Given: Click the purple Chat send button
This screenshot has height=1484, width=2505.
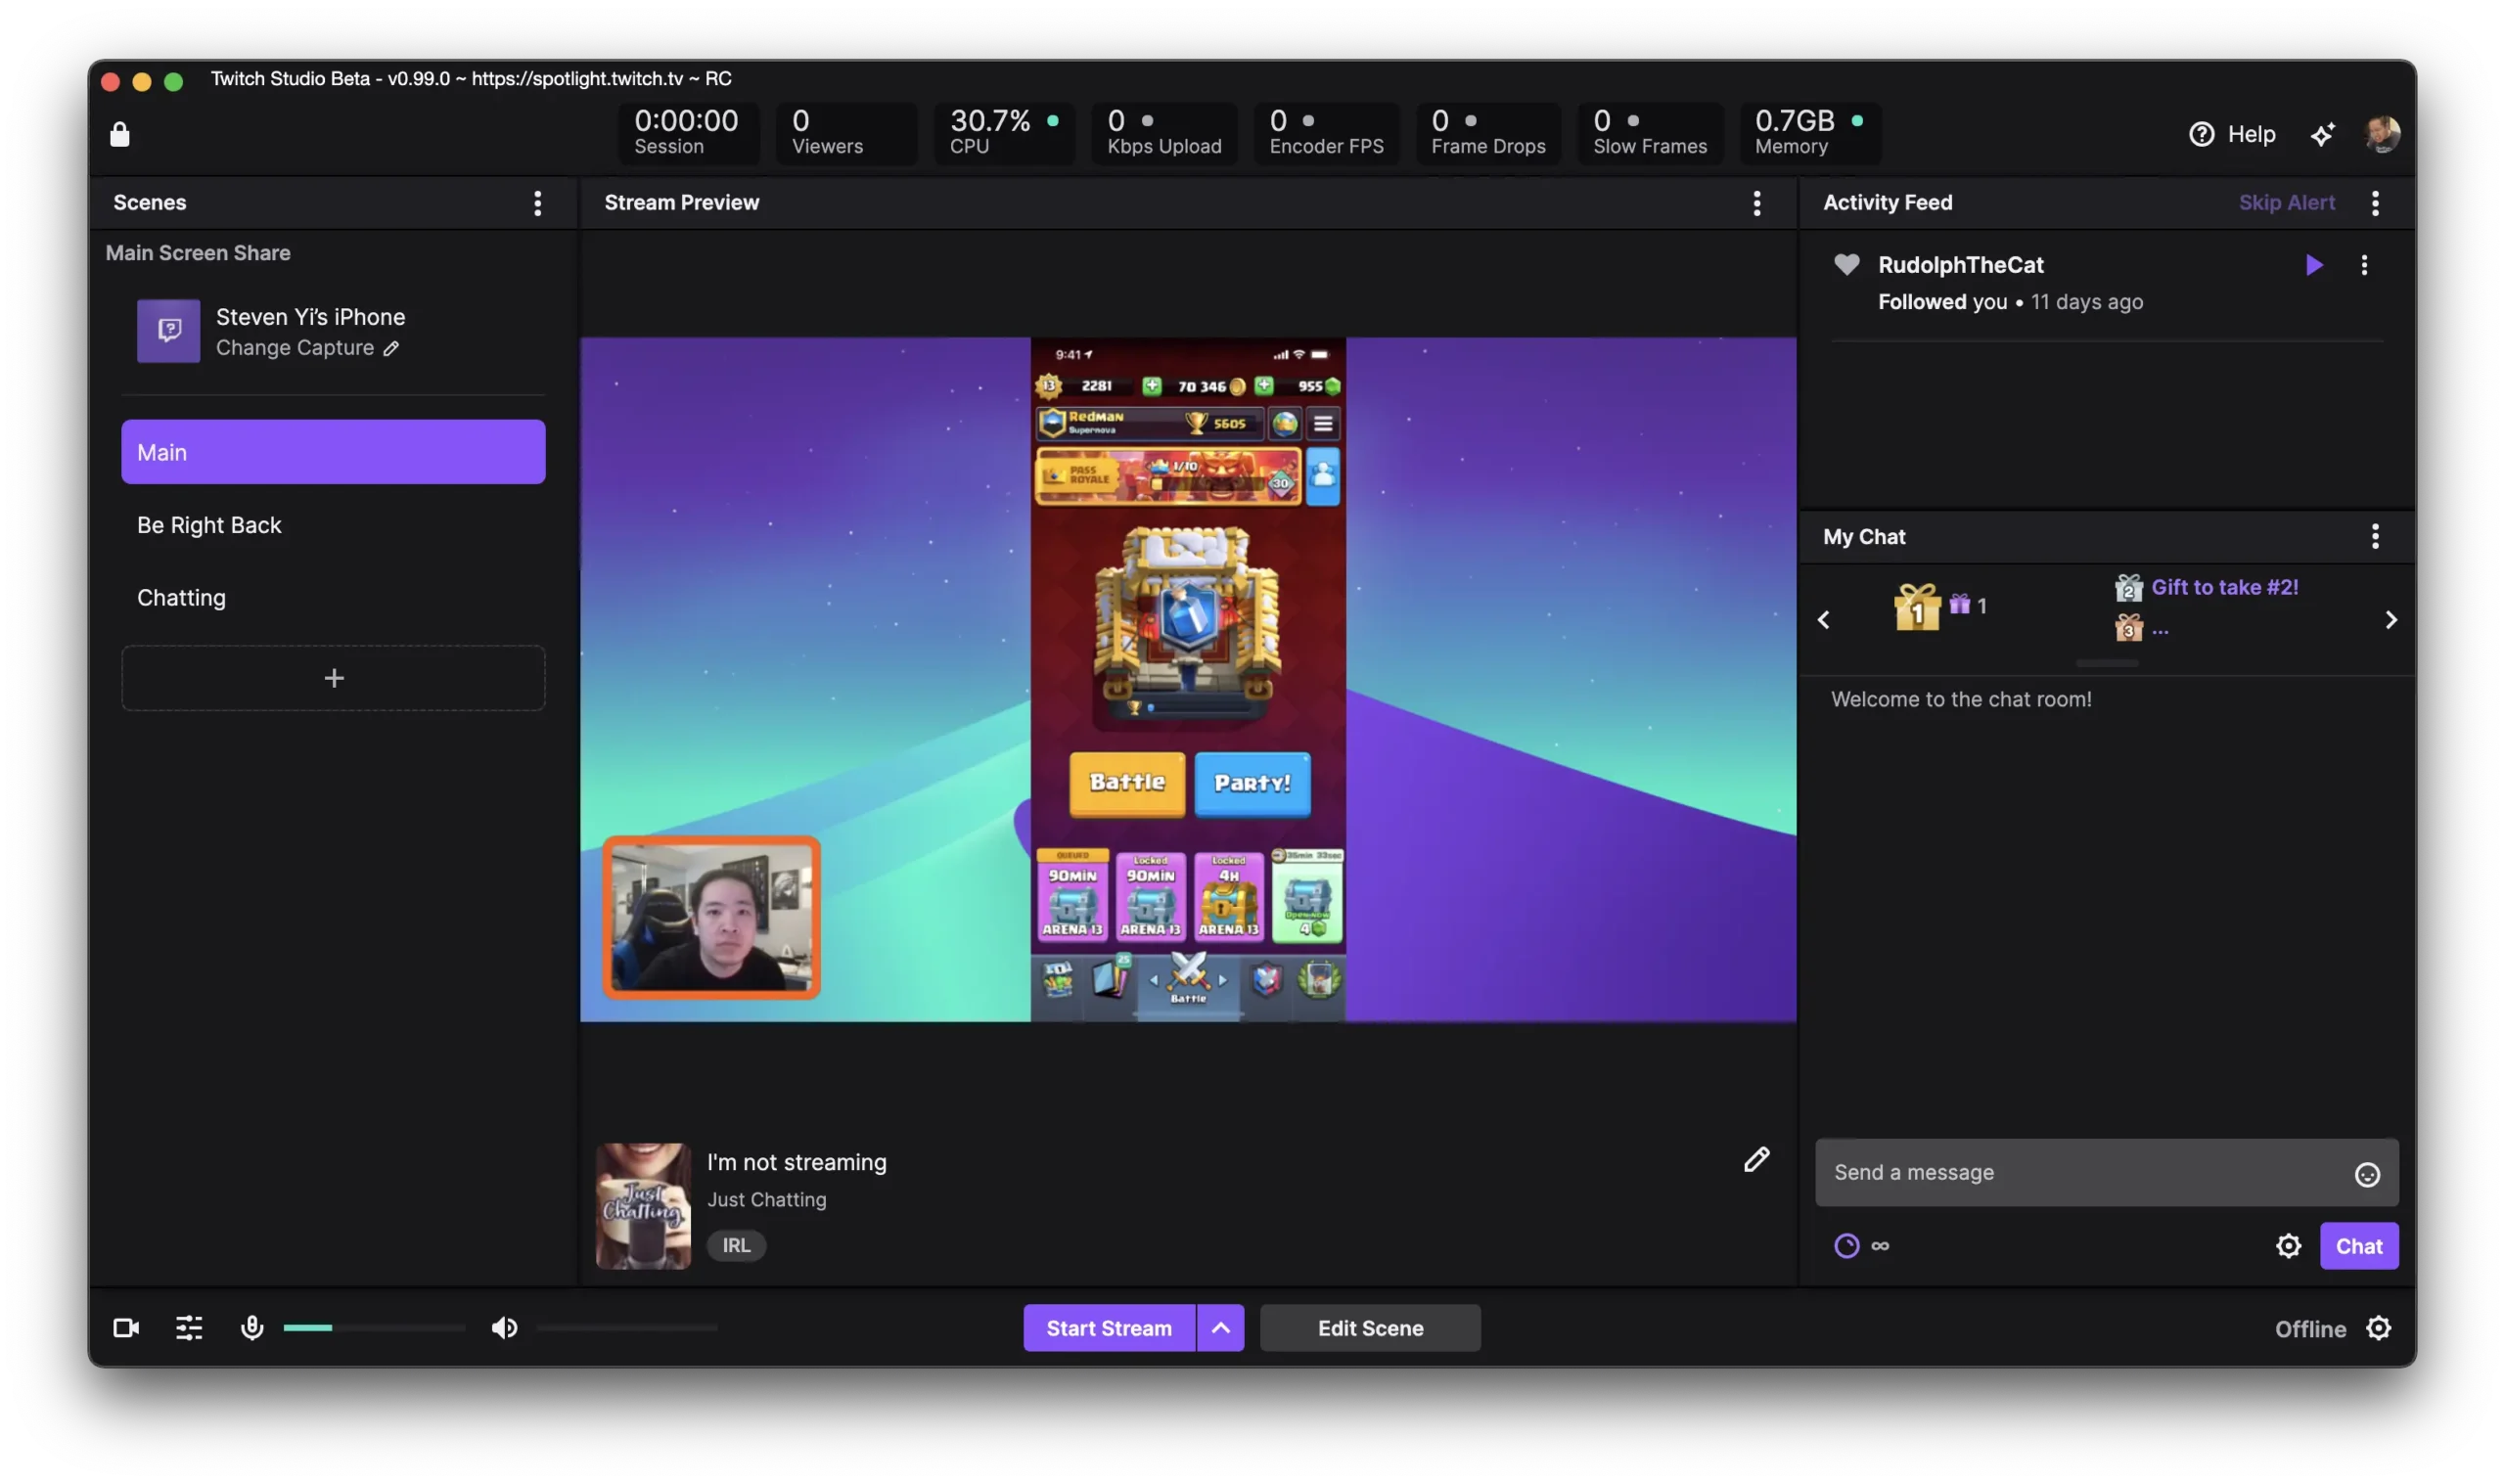Looking at the screenshot, I should click(2358, 1246).
